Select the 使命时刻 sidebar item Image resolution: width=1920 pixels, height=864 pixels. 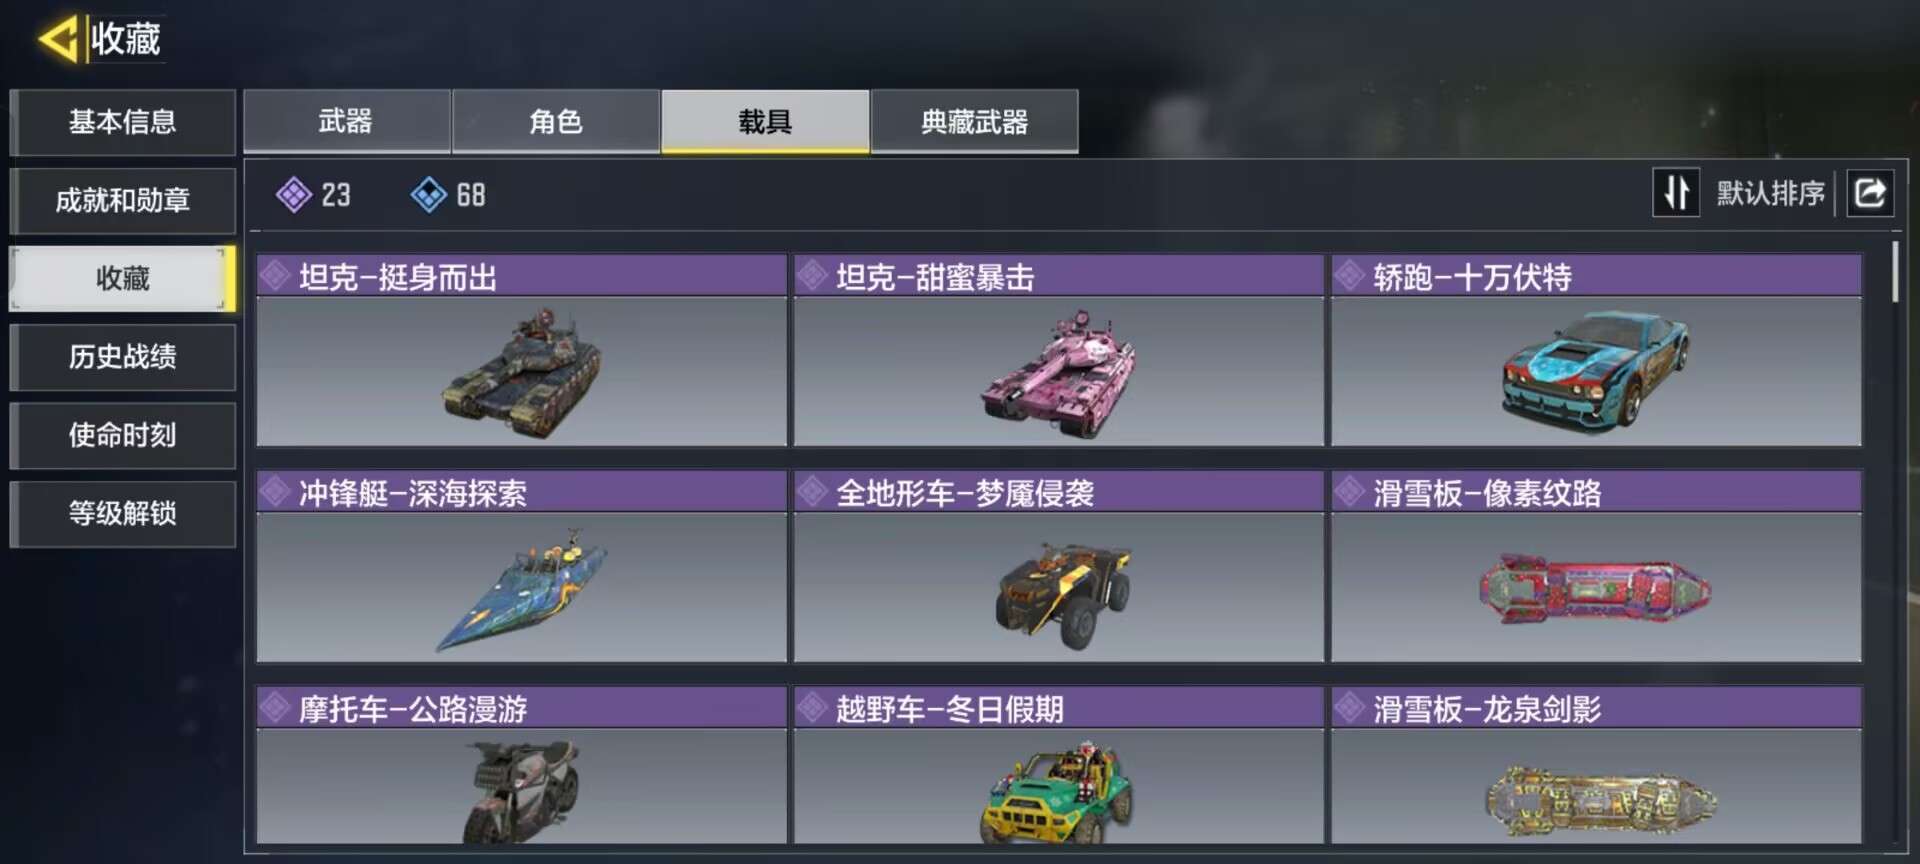click(x=122, y=435)
